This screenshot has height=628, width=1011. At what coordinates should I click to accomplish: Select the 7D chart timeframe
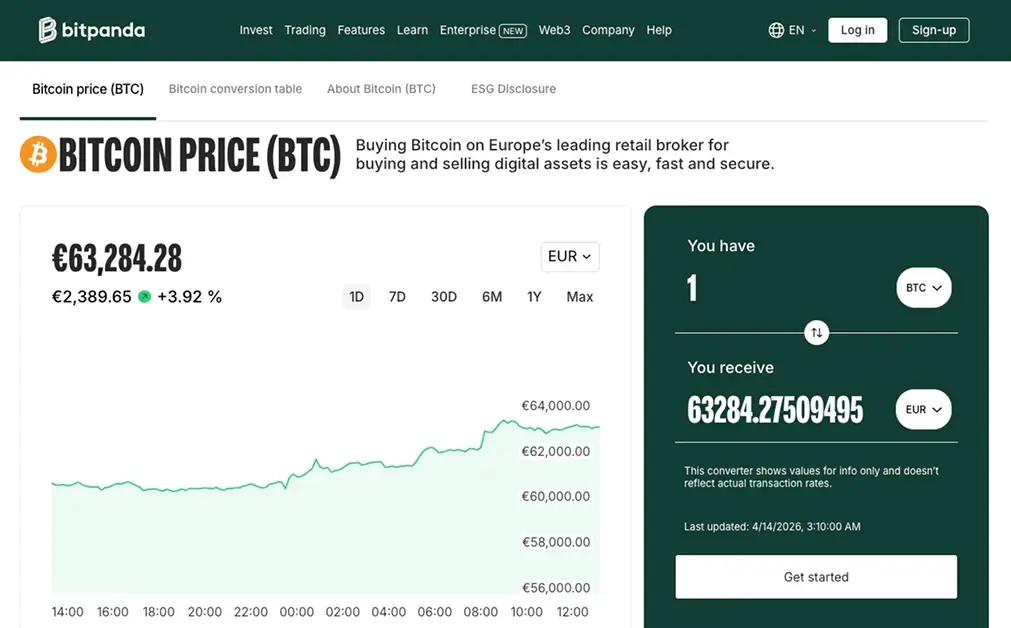[397, 296]
